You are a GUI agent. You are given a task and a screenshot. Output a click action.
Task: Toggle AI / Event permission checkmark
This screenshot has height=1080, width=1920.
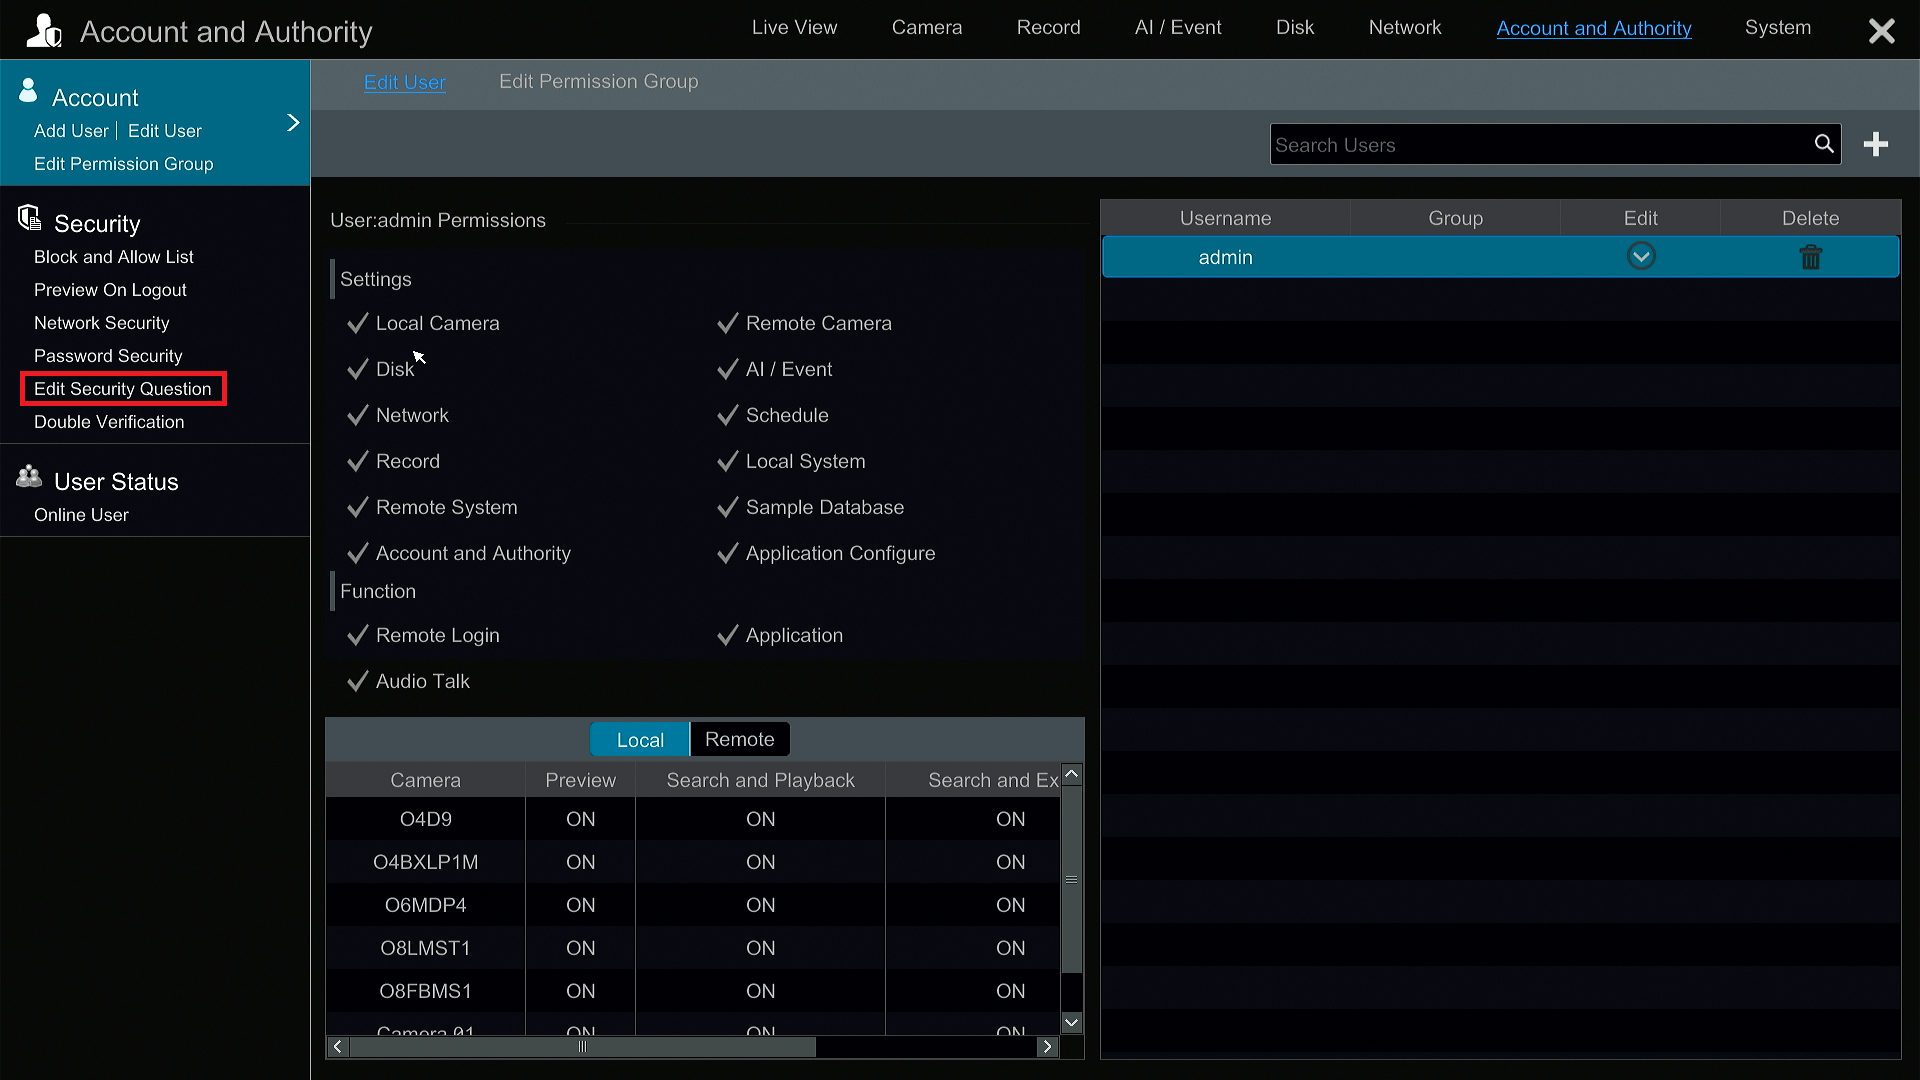[x=728, y=369]
